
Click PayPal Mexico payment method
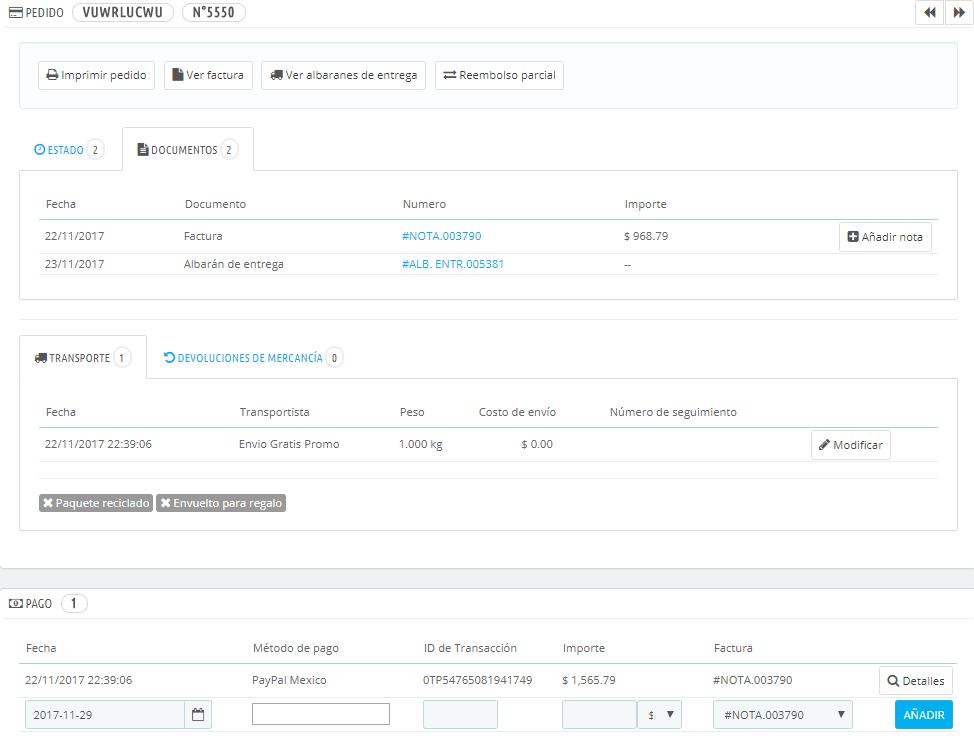[289, 680]
